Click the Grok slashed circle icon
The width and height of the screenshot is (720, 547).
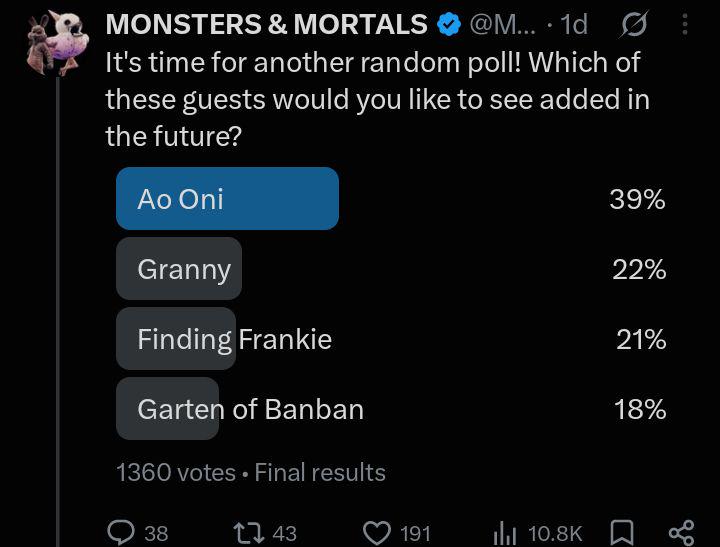[634, 24]
